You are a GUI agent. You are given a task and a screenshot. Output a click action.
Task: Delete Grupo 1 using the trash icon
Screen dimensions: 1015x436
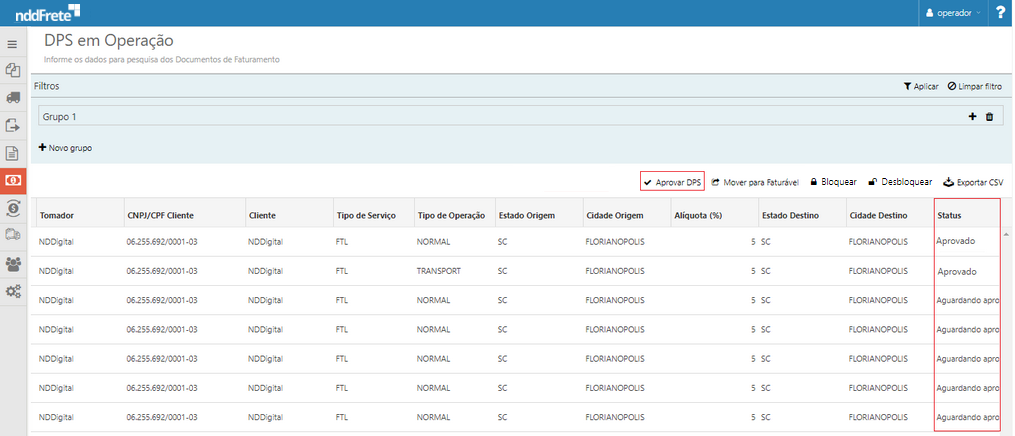pos(989,117)
